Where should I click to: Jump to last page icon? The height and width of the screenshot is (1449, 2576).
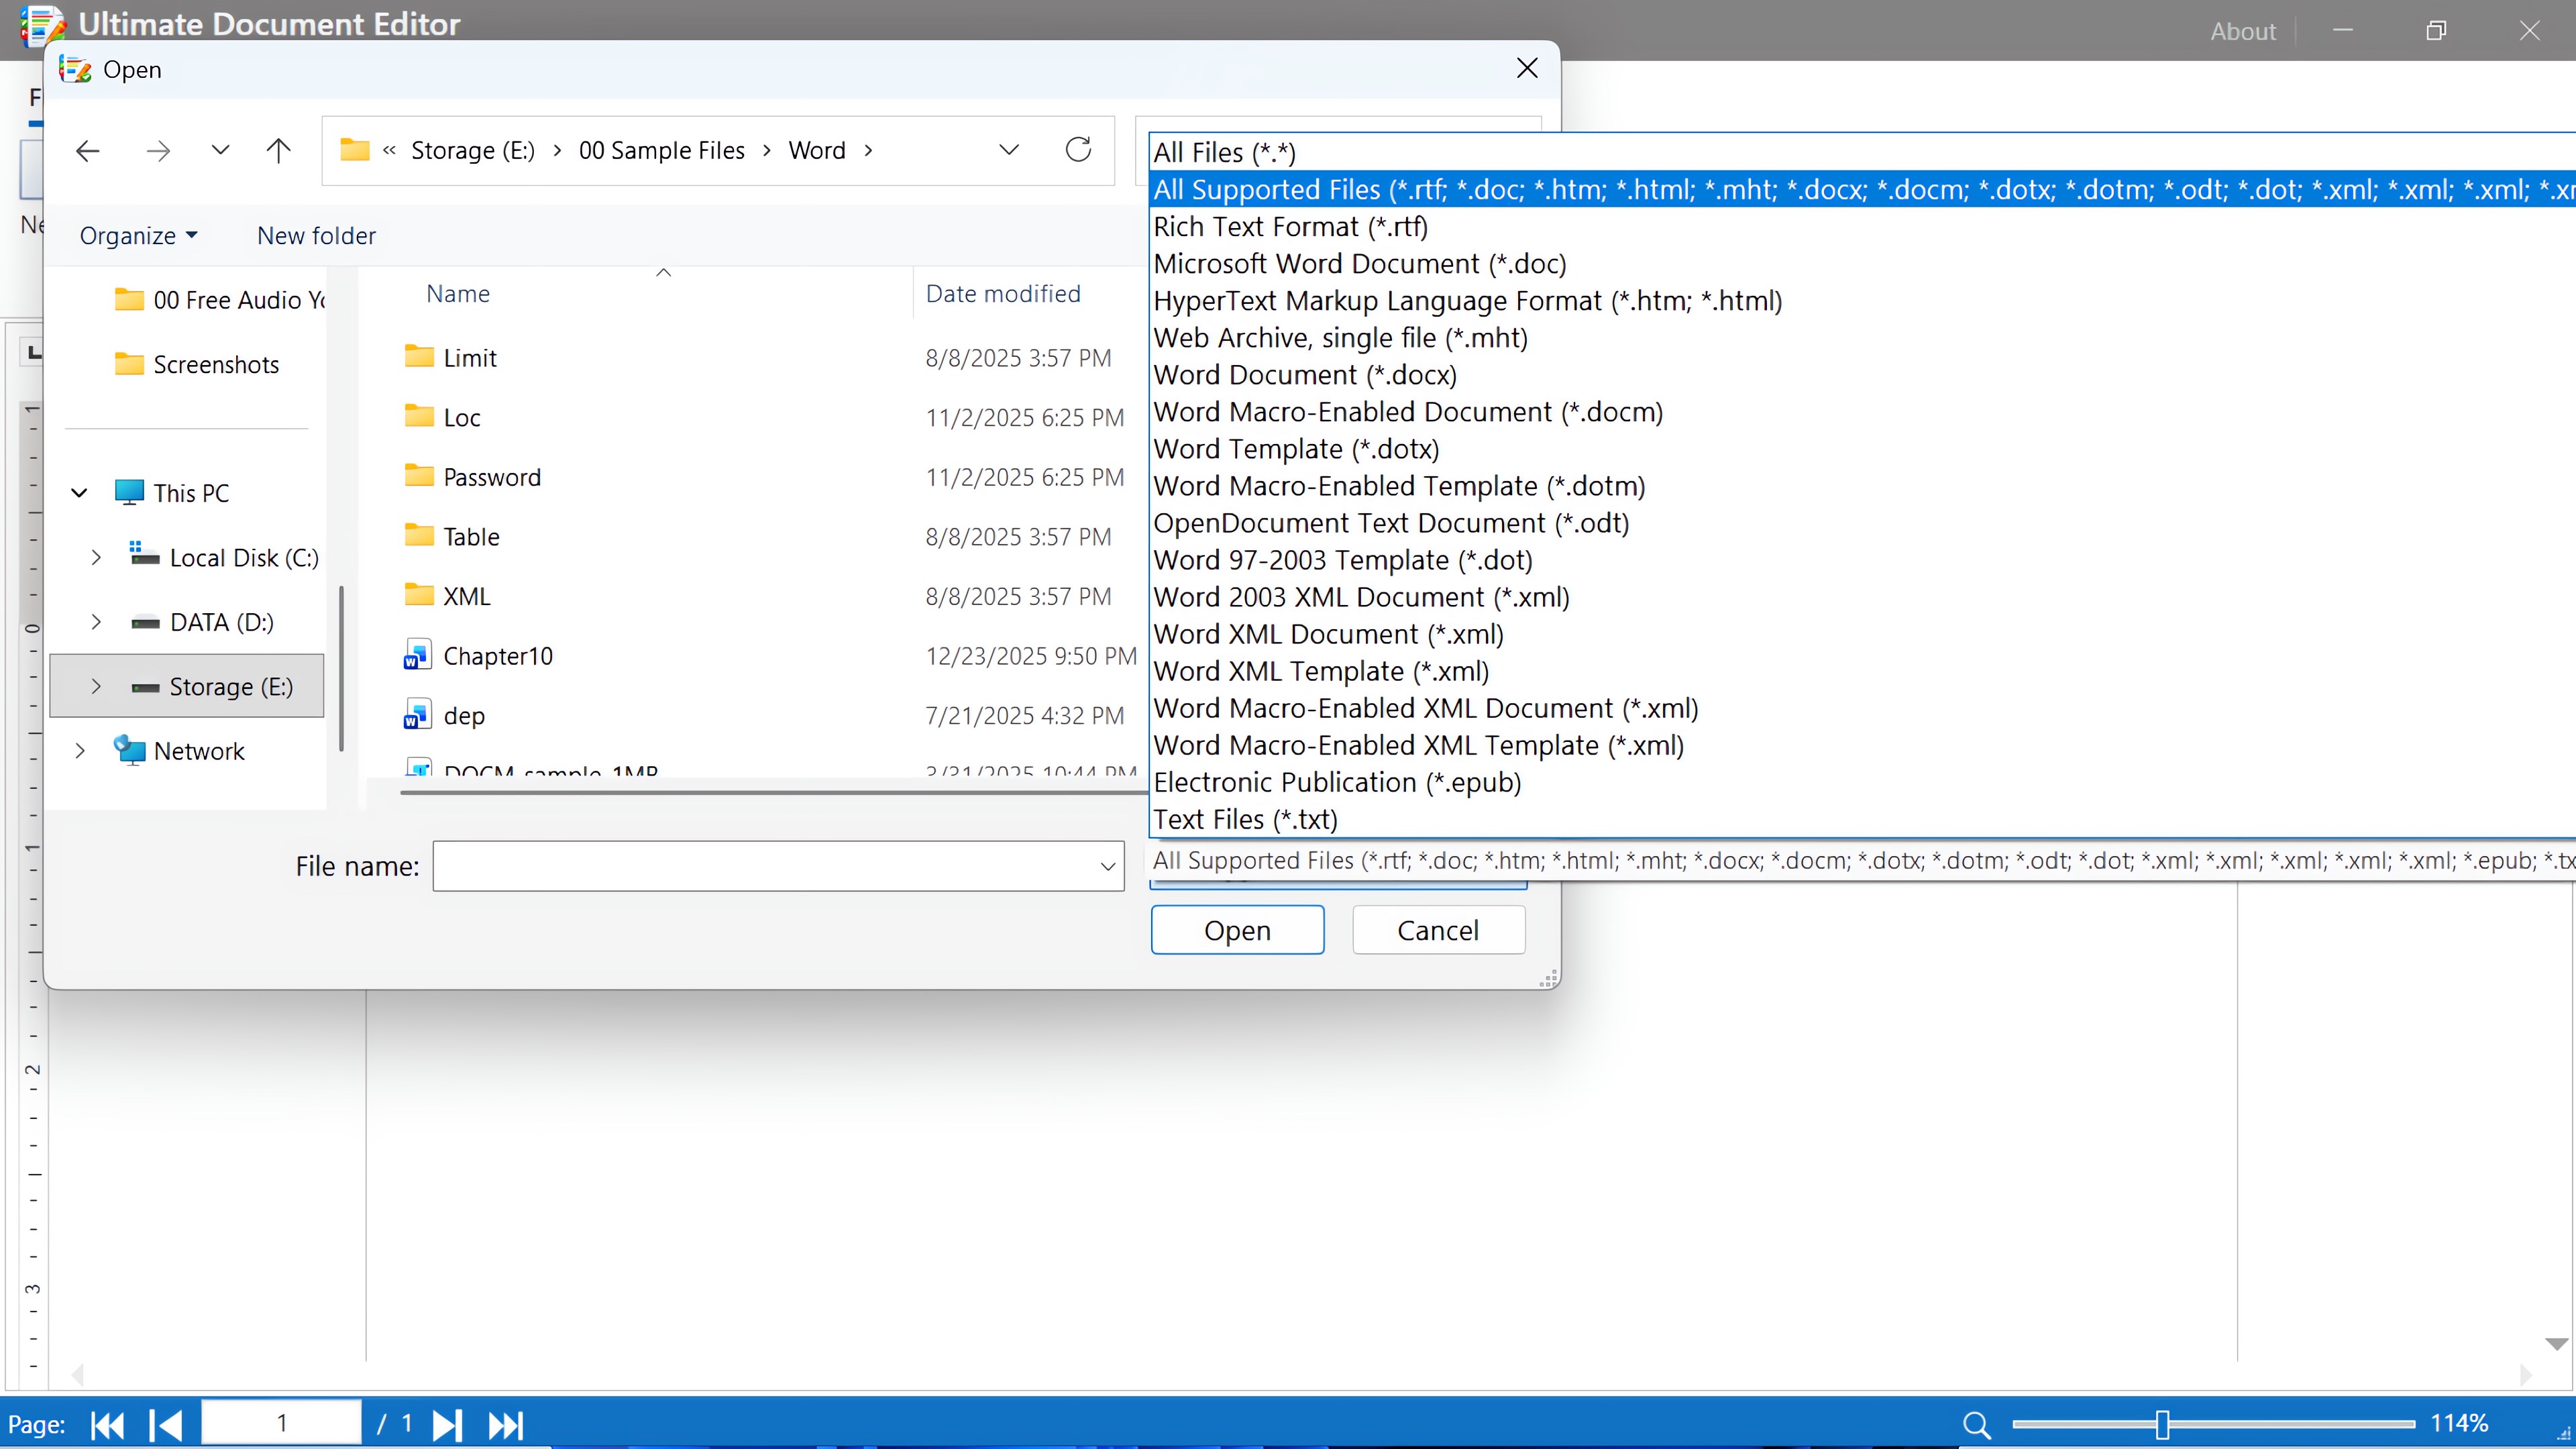point(505,1424)
